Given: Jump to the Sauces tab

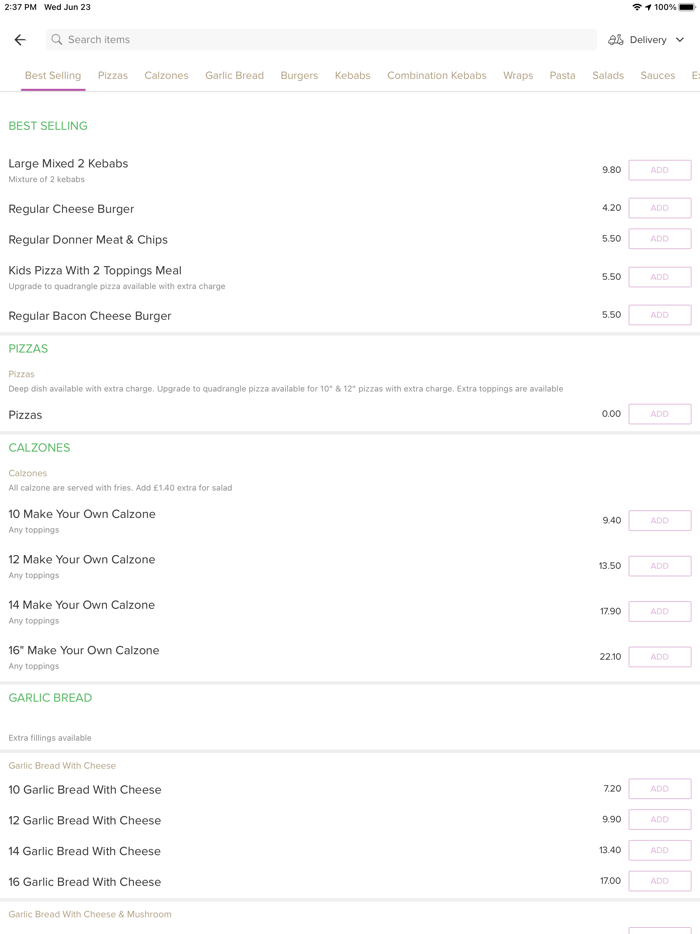Looking at the screenshot, I should coord(657,75).
